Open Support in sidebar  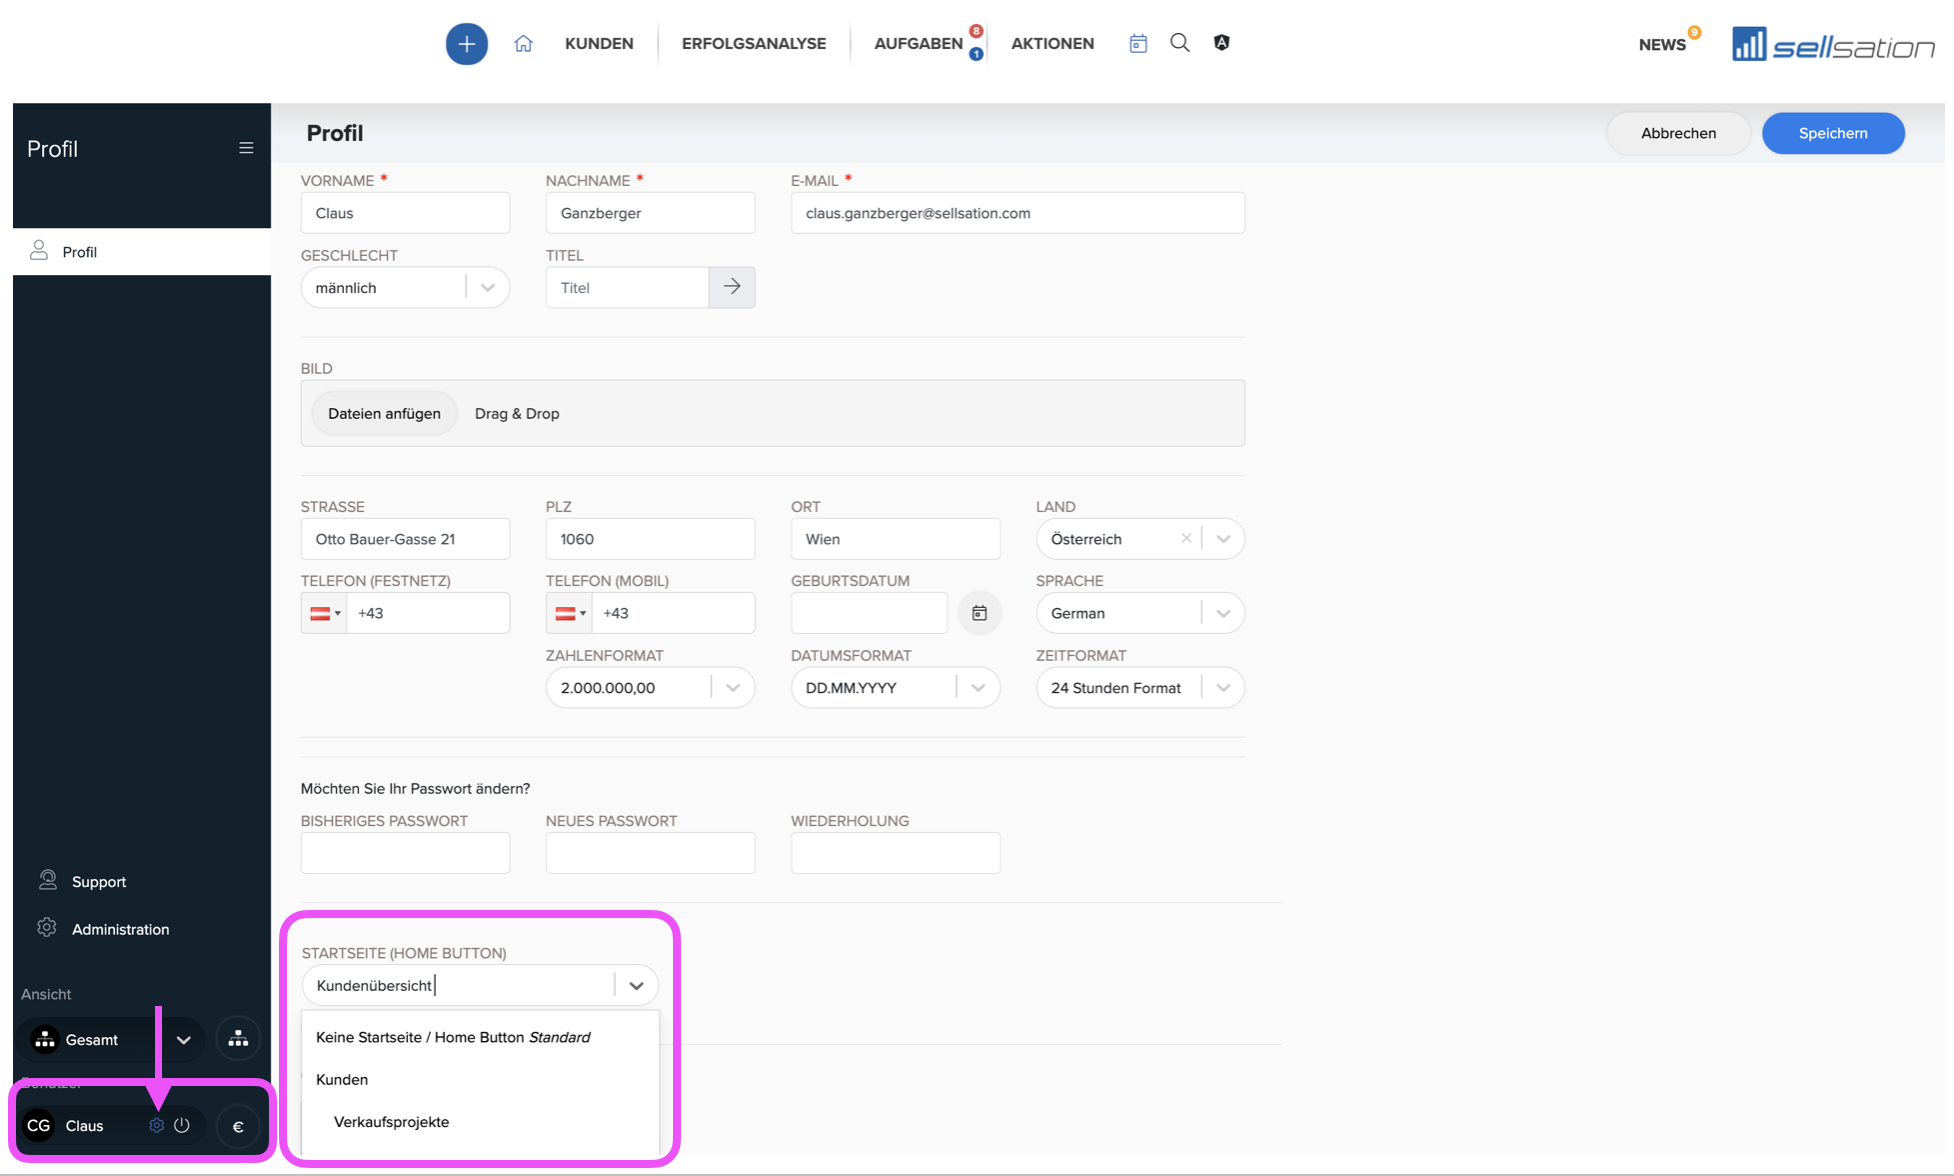point(98,881)
